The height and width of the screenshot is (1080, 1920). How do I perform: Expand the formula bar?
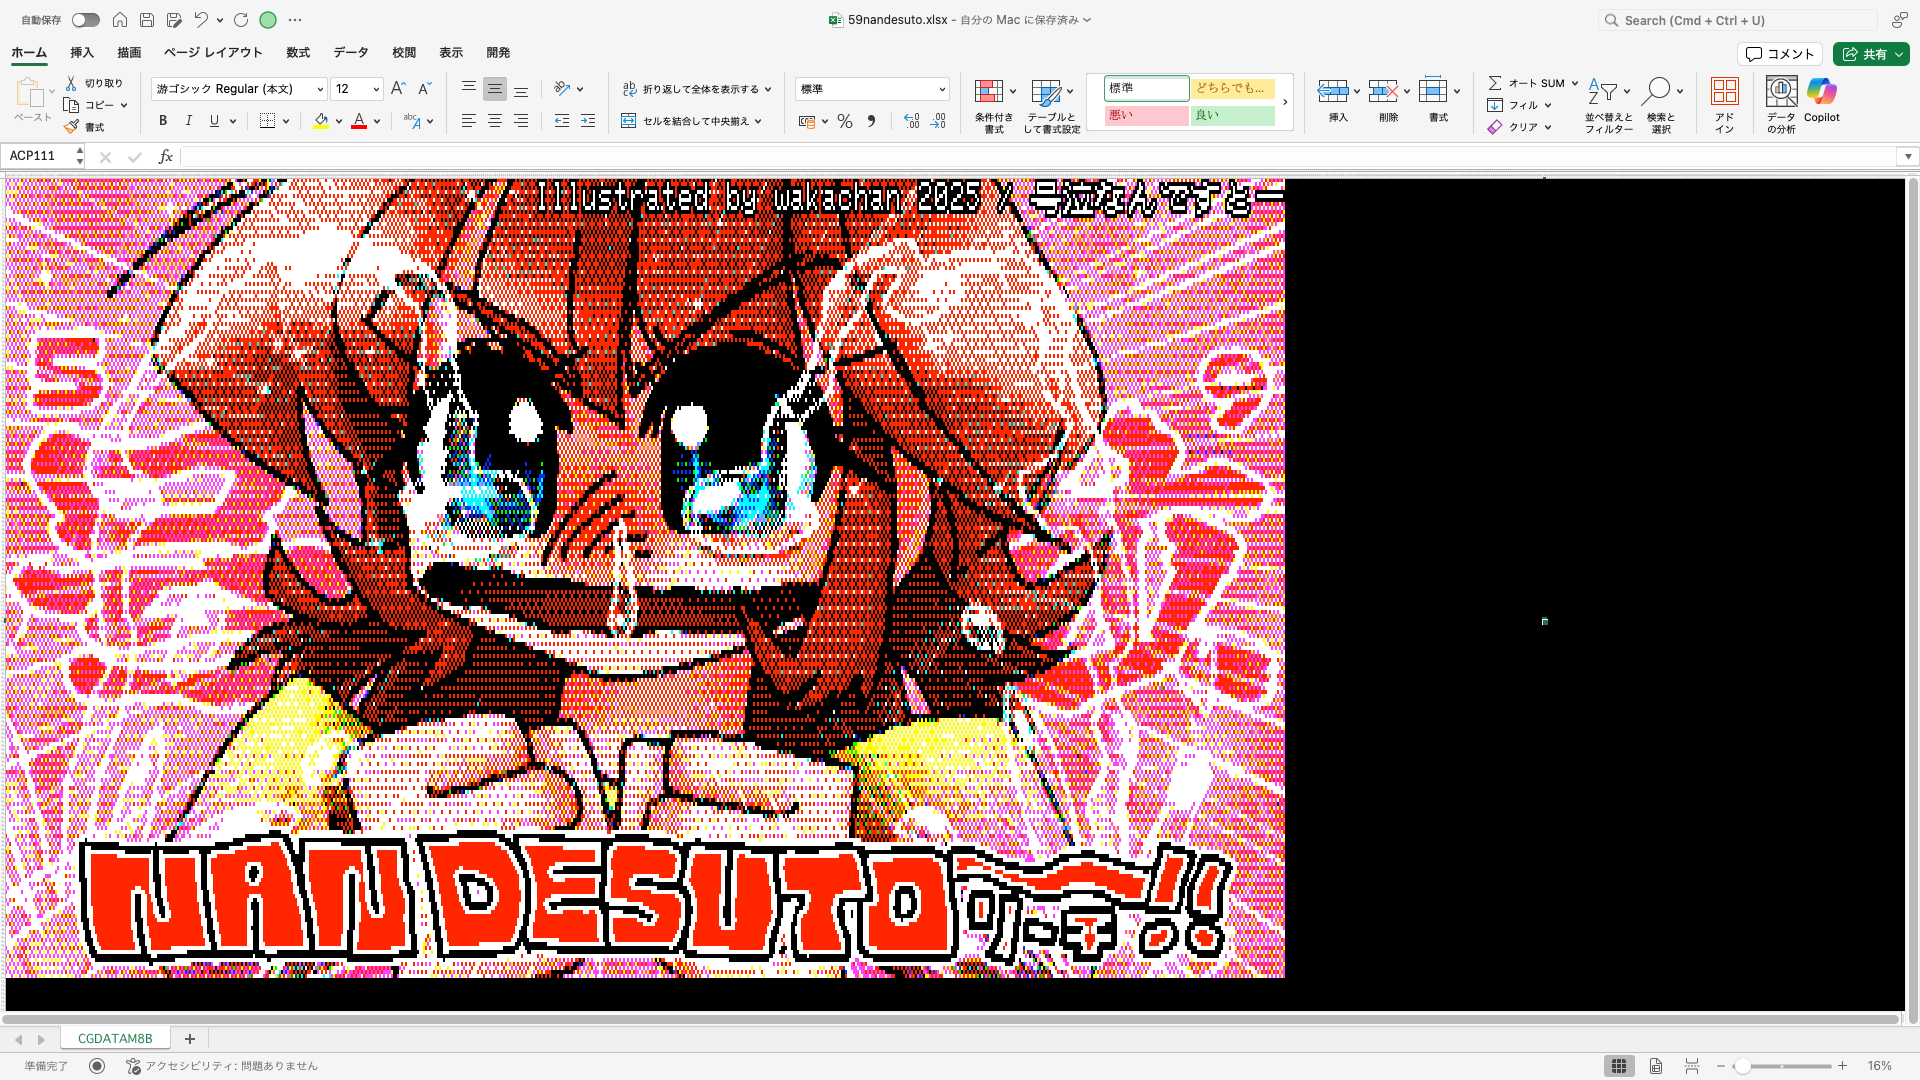tap(1908, 156)
